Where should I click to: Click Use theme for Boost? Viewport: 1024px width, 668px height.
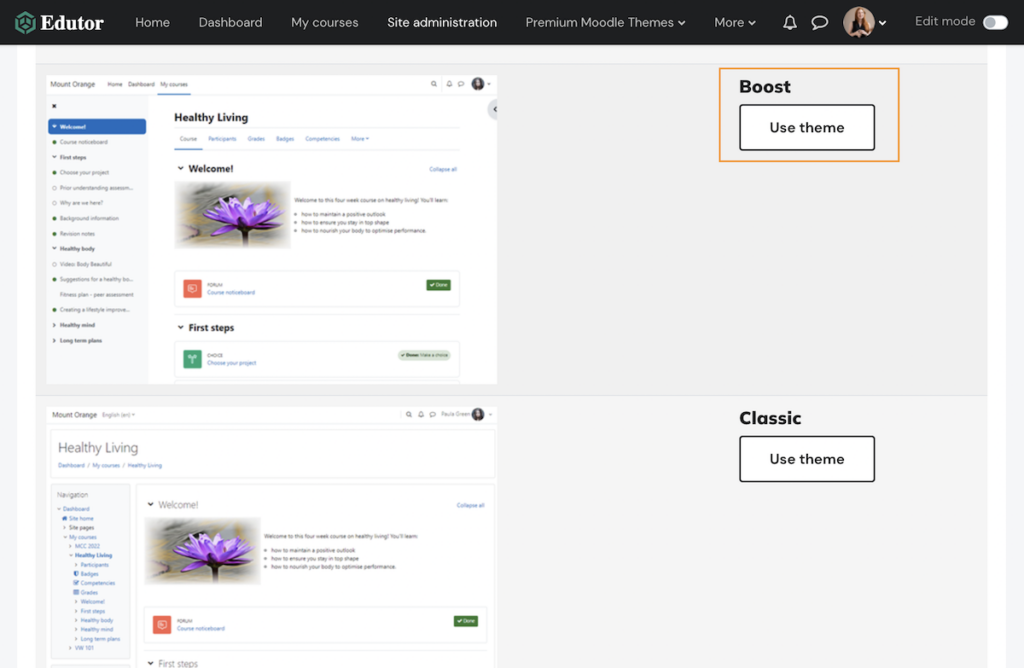point(806,128)
